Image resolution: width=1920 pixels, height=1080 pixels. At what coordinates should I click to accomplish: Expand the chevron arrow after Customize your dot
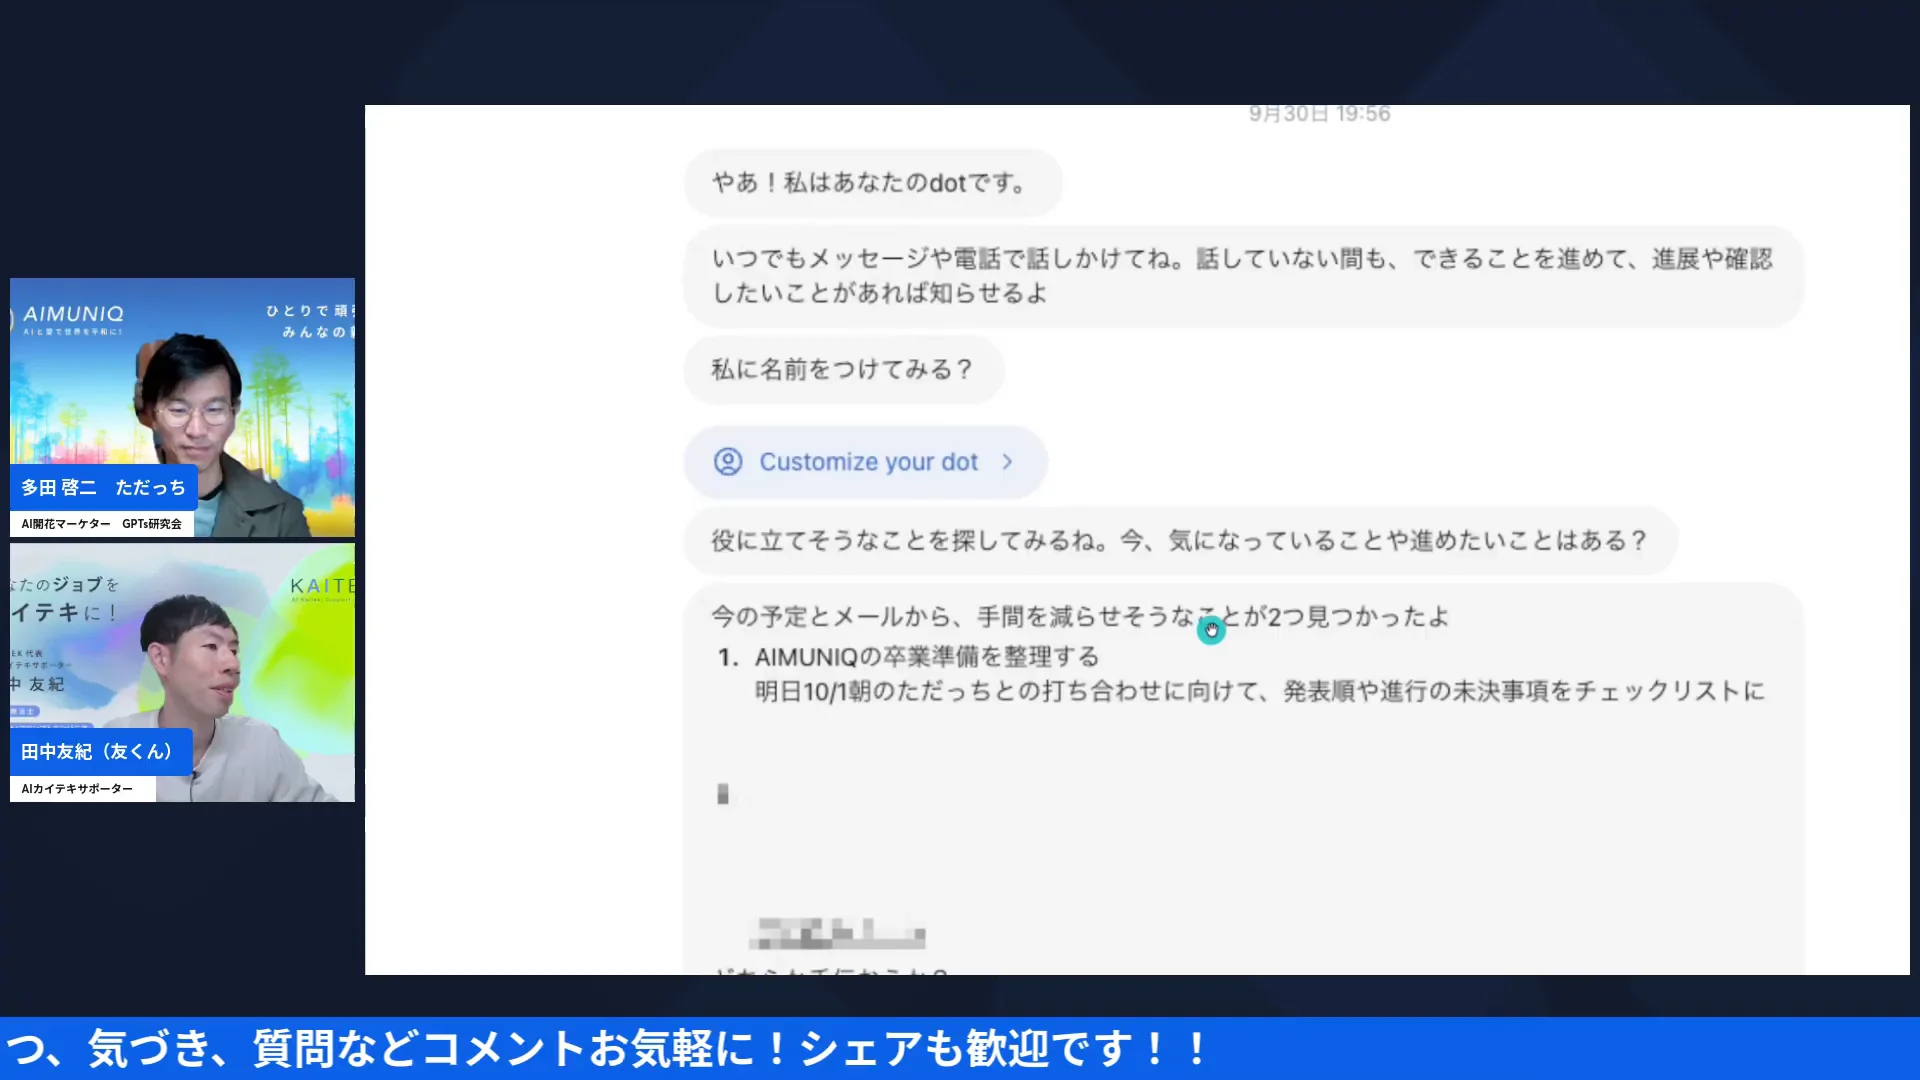[1007, 462]
